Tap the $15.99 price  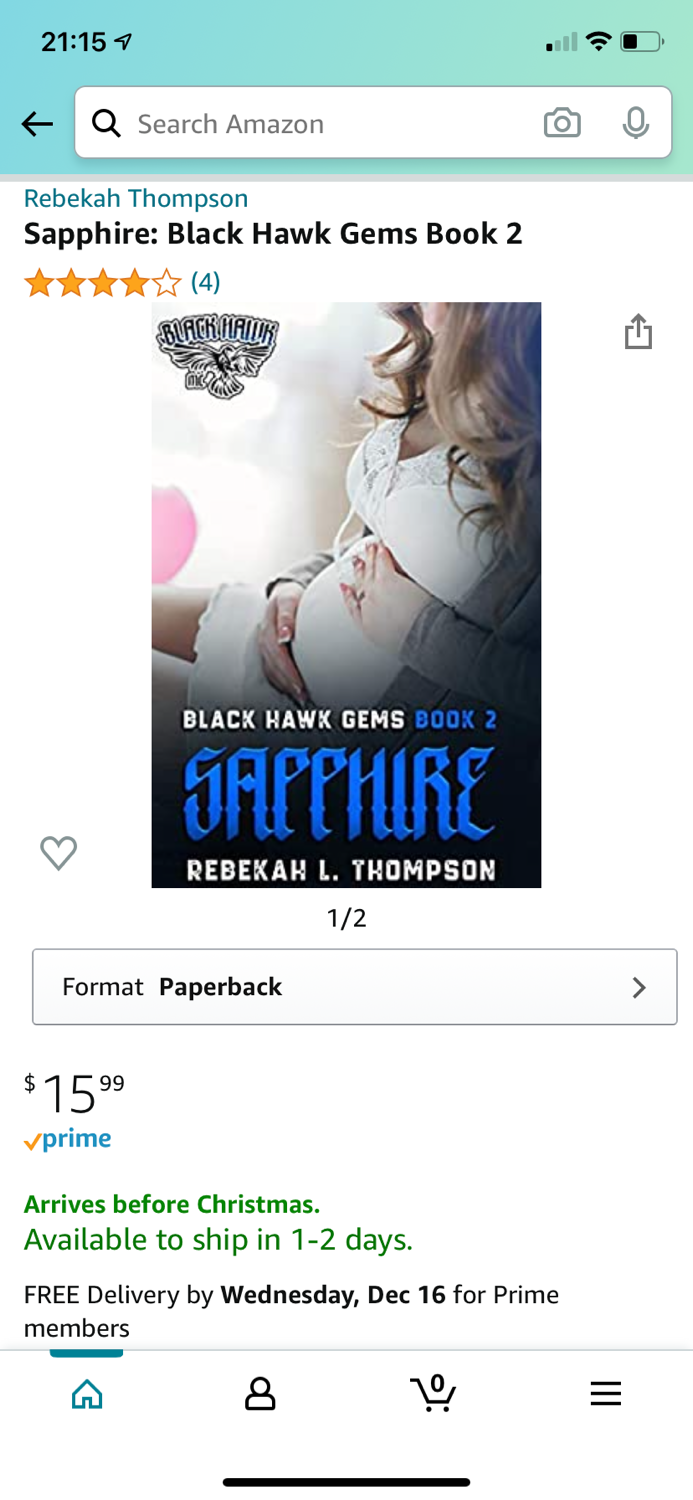[x=74, y=1093]
